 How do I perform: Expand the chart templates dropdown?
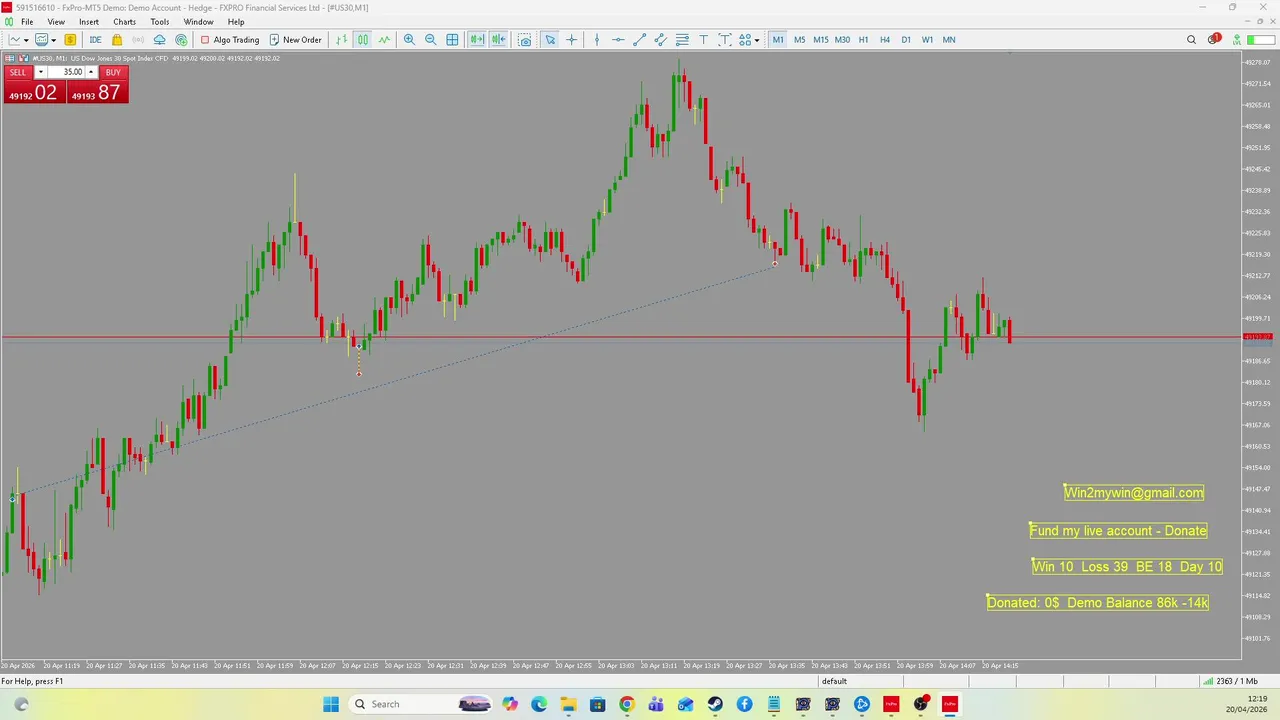click(52, 40)
